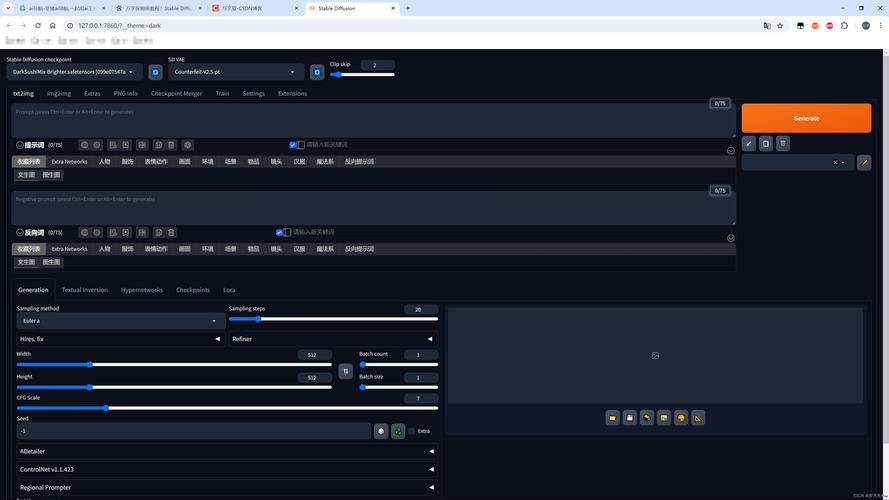This screenshot has height=500, width=889.
Task: Switch to the img2img tab
Action: click(58, 93)
